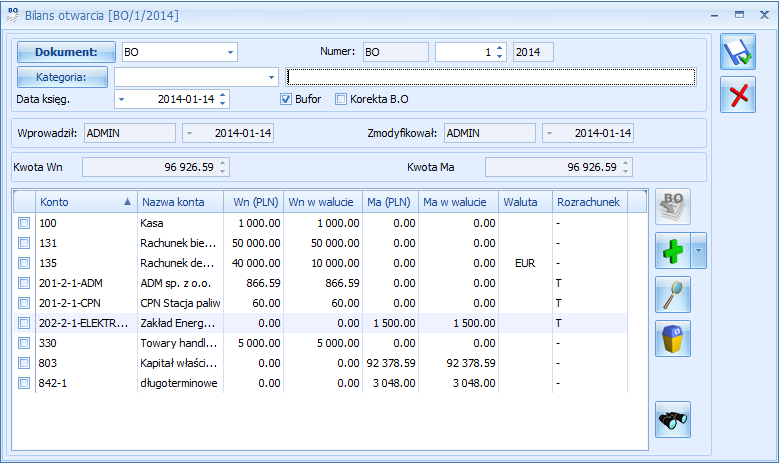The image size is (779, 463).
Task: Toggle the Bufor checkbox
Action: tap(286, 99)
